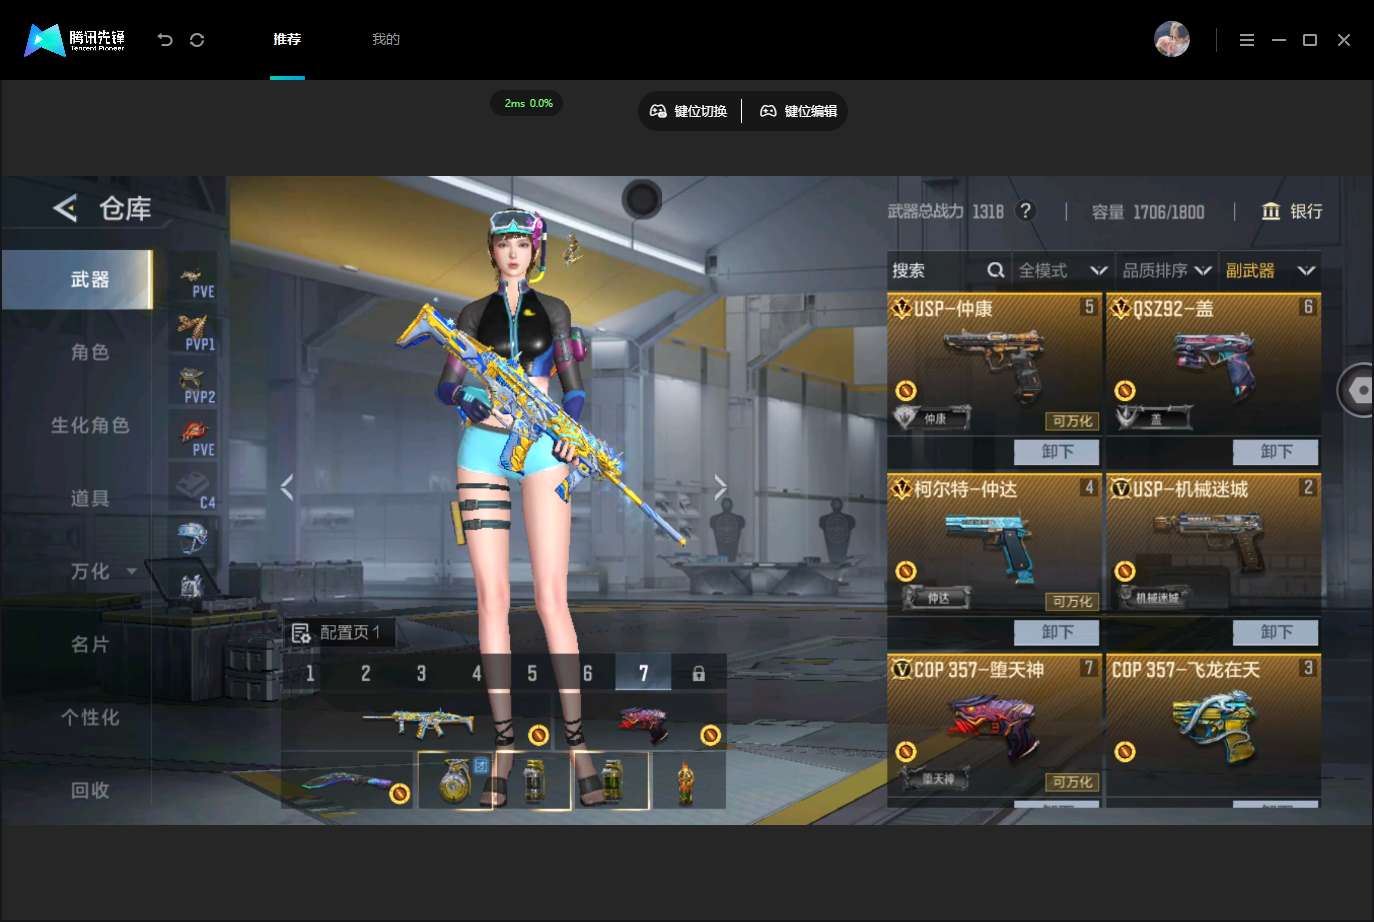This screenshot has width=1374, height=922.
Task: Select the 角色 sidebar tab
Action: (x=90, y=352)
